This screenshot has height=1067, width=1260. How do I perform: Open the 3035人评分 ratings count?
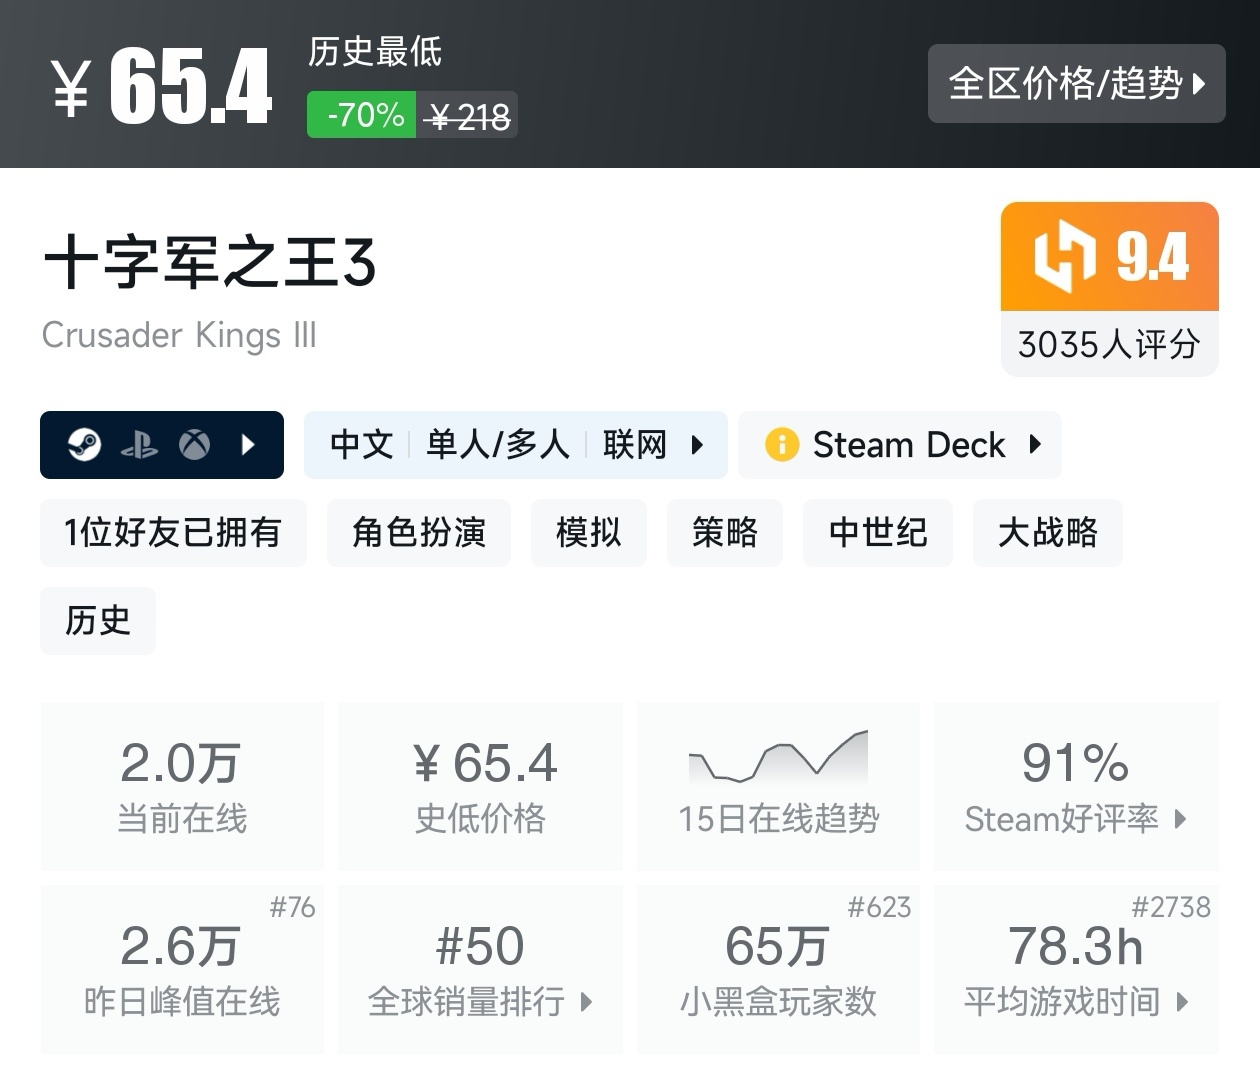[1110, 344]
